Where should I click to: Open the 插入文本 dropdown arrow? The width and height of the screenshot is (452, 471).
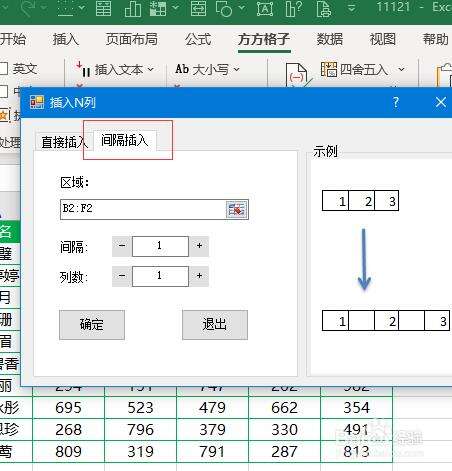pyautogui.click(x=151, y=69)
